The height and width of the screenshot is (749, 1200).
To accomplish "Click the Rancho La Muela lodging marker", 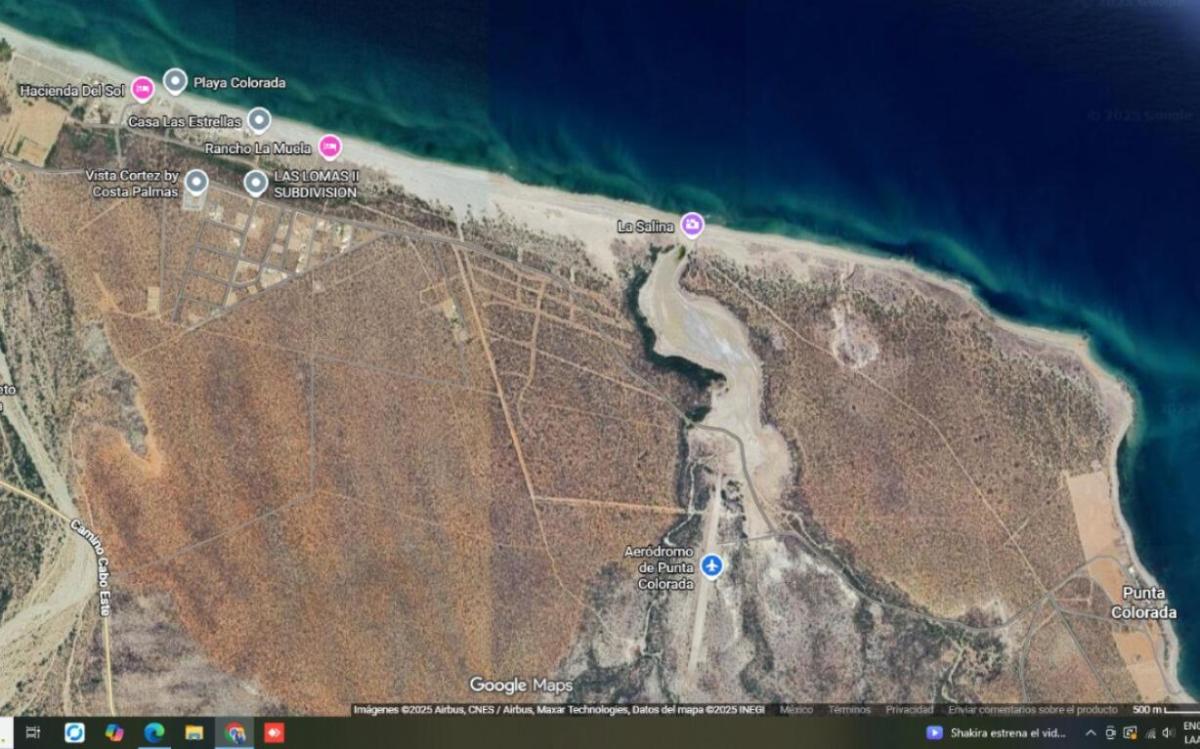I will tap(330, 147).
